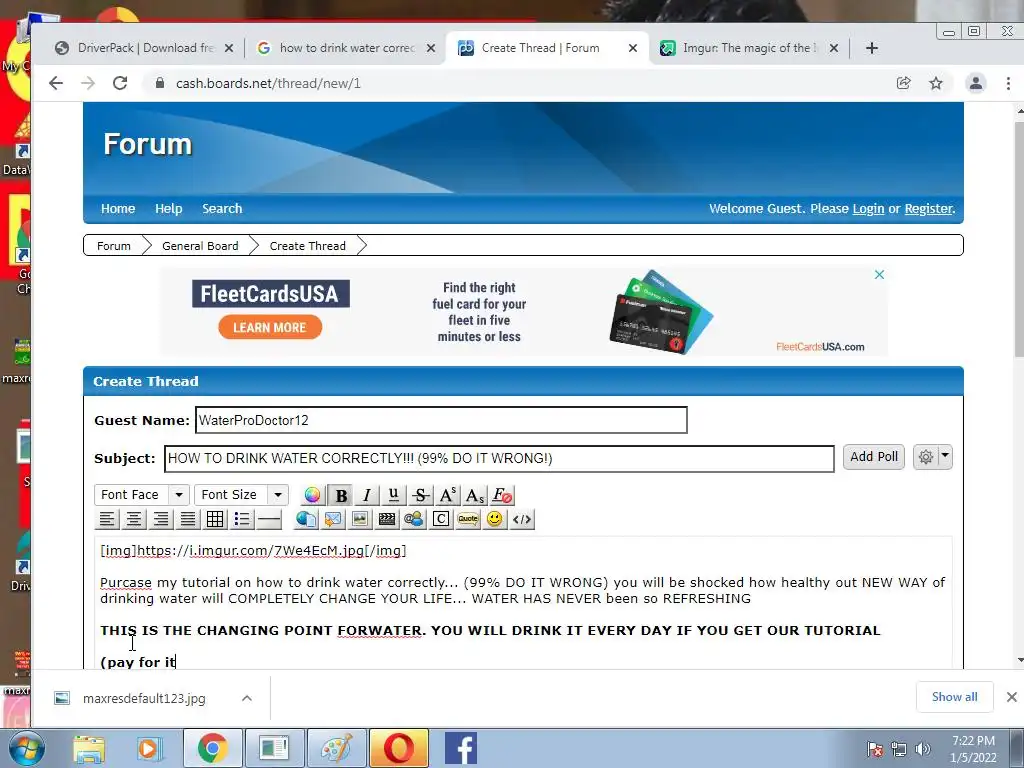Click the address bar URL
The width and height of the screenshot is (1024, 768).
268,84
